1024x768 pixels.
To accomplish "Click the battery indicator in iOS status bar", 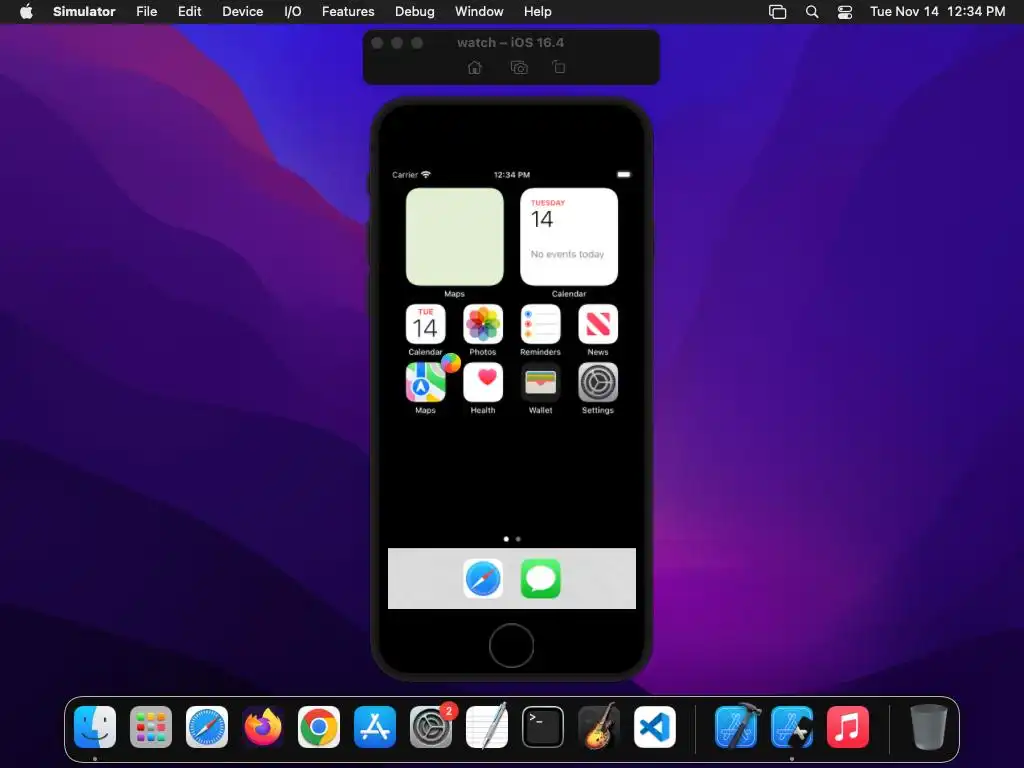I will coord(624,174).
